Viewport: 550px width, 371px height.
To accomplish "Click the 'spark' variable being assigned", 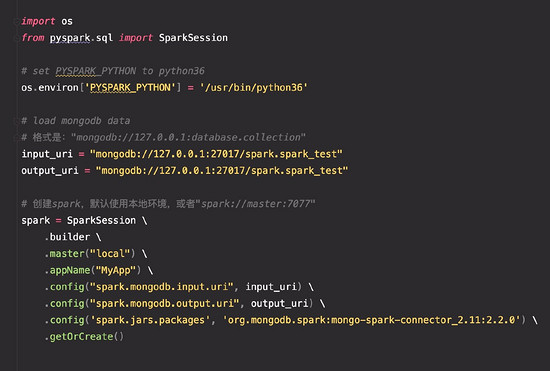I will 35,221.
